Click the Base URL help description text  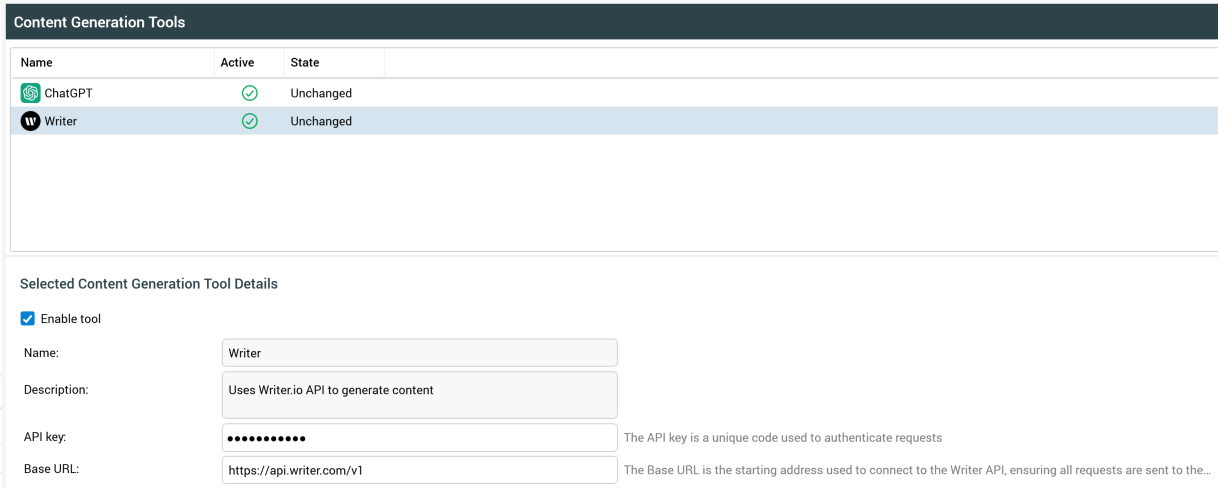click(x=916, y=470)
